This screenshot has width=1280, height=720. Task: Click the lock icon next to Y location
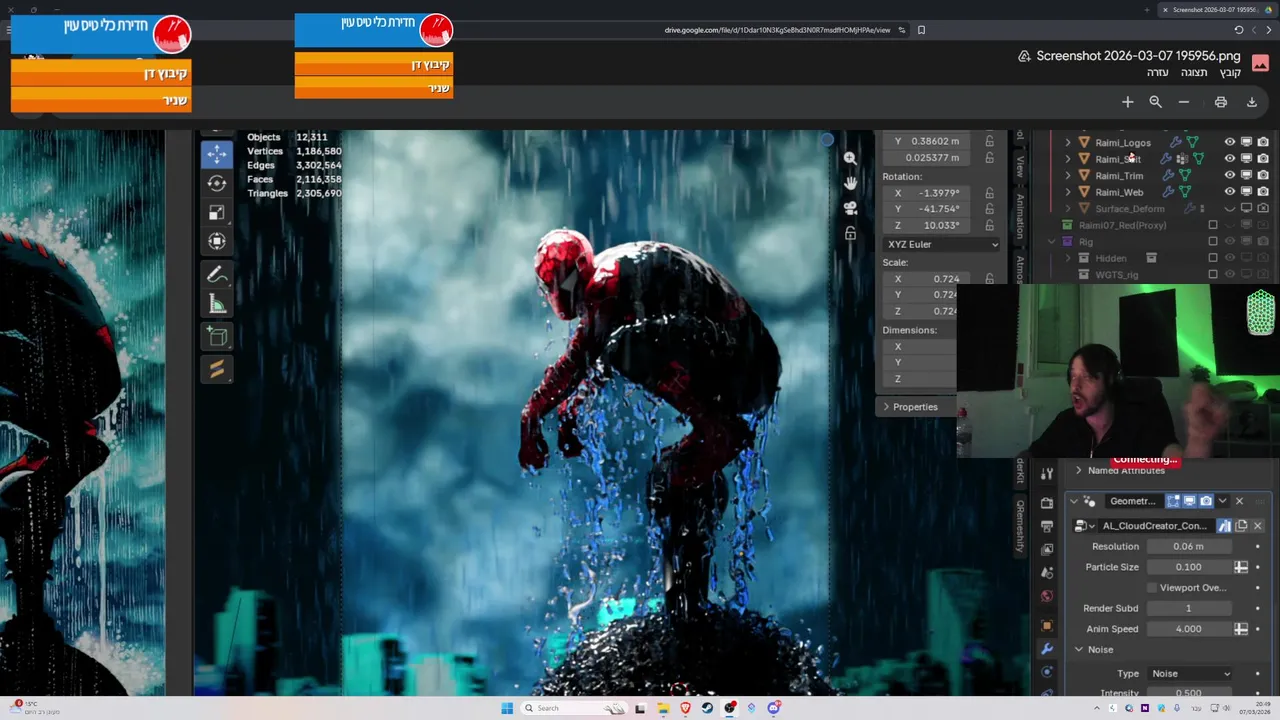[990, 141]
